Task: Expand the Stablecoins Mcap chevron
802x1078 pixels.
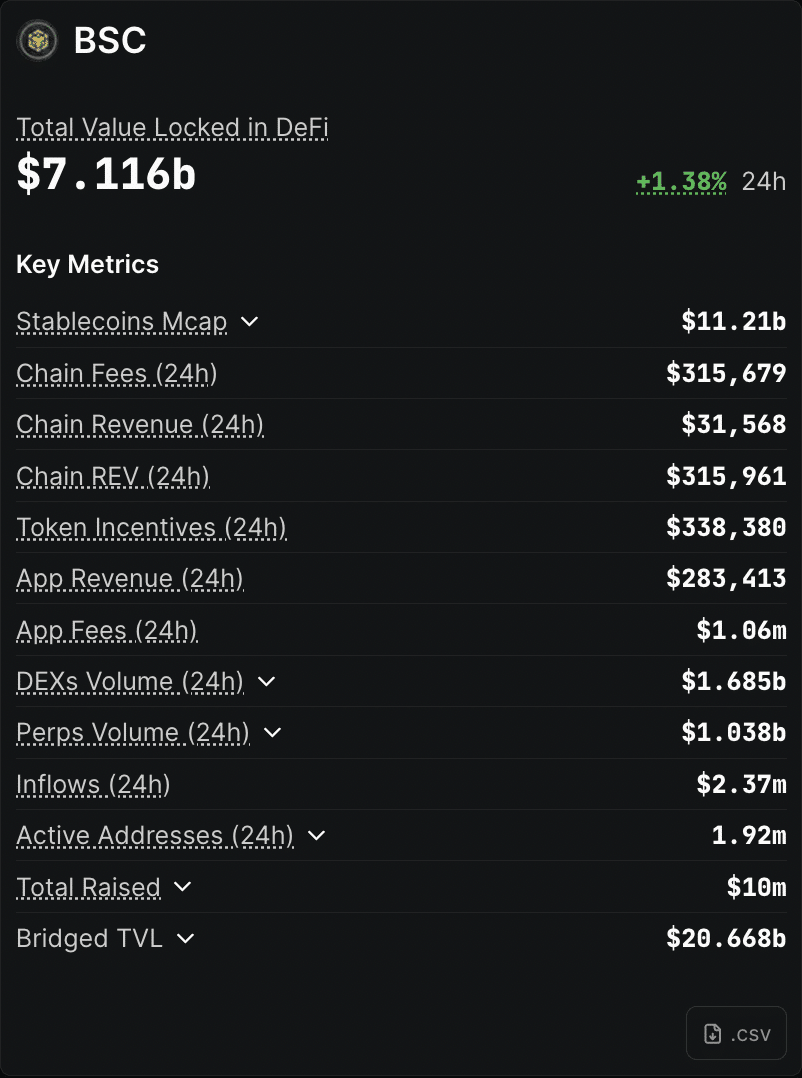Action: (x=250, y=322)
